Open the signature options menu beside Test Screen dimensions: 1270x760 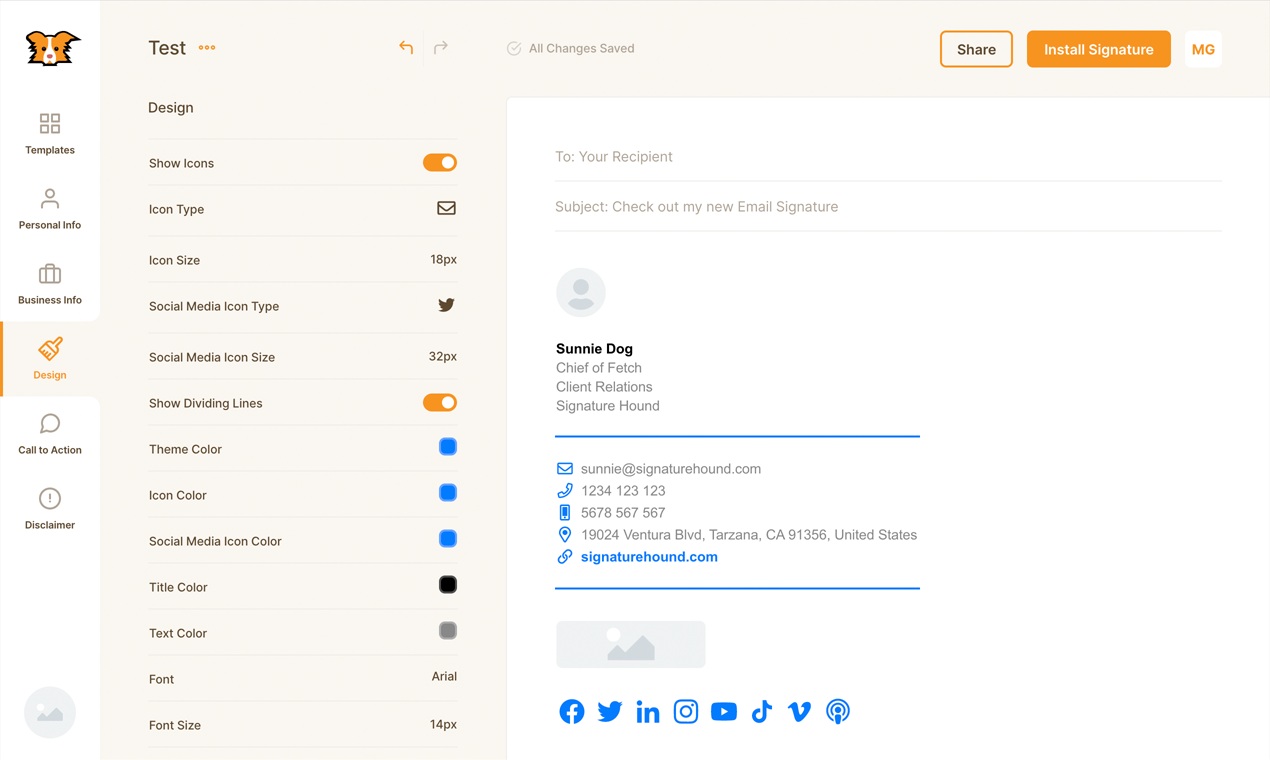pyautogui.click(x=207, y=47)
